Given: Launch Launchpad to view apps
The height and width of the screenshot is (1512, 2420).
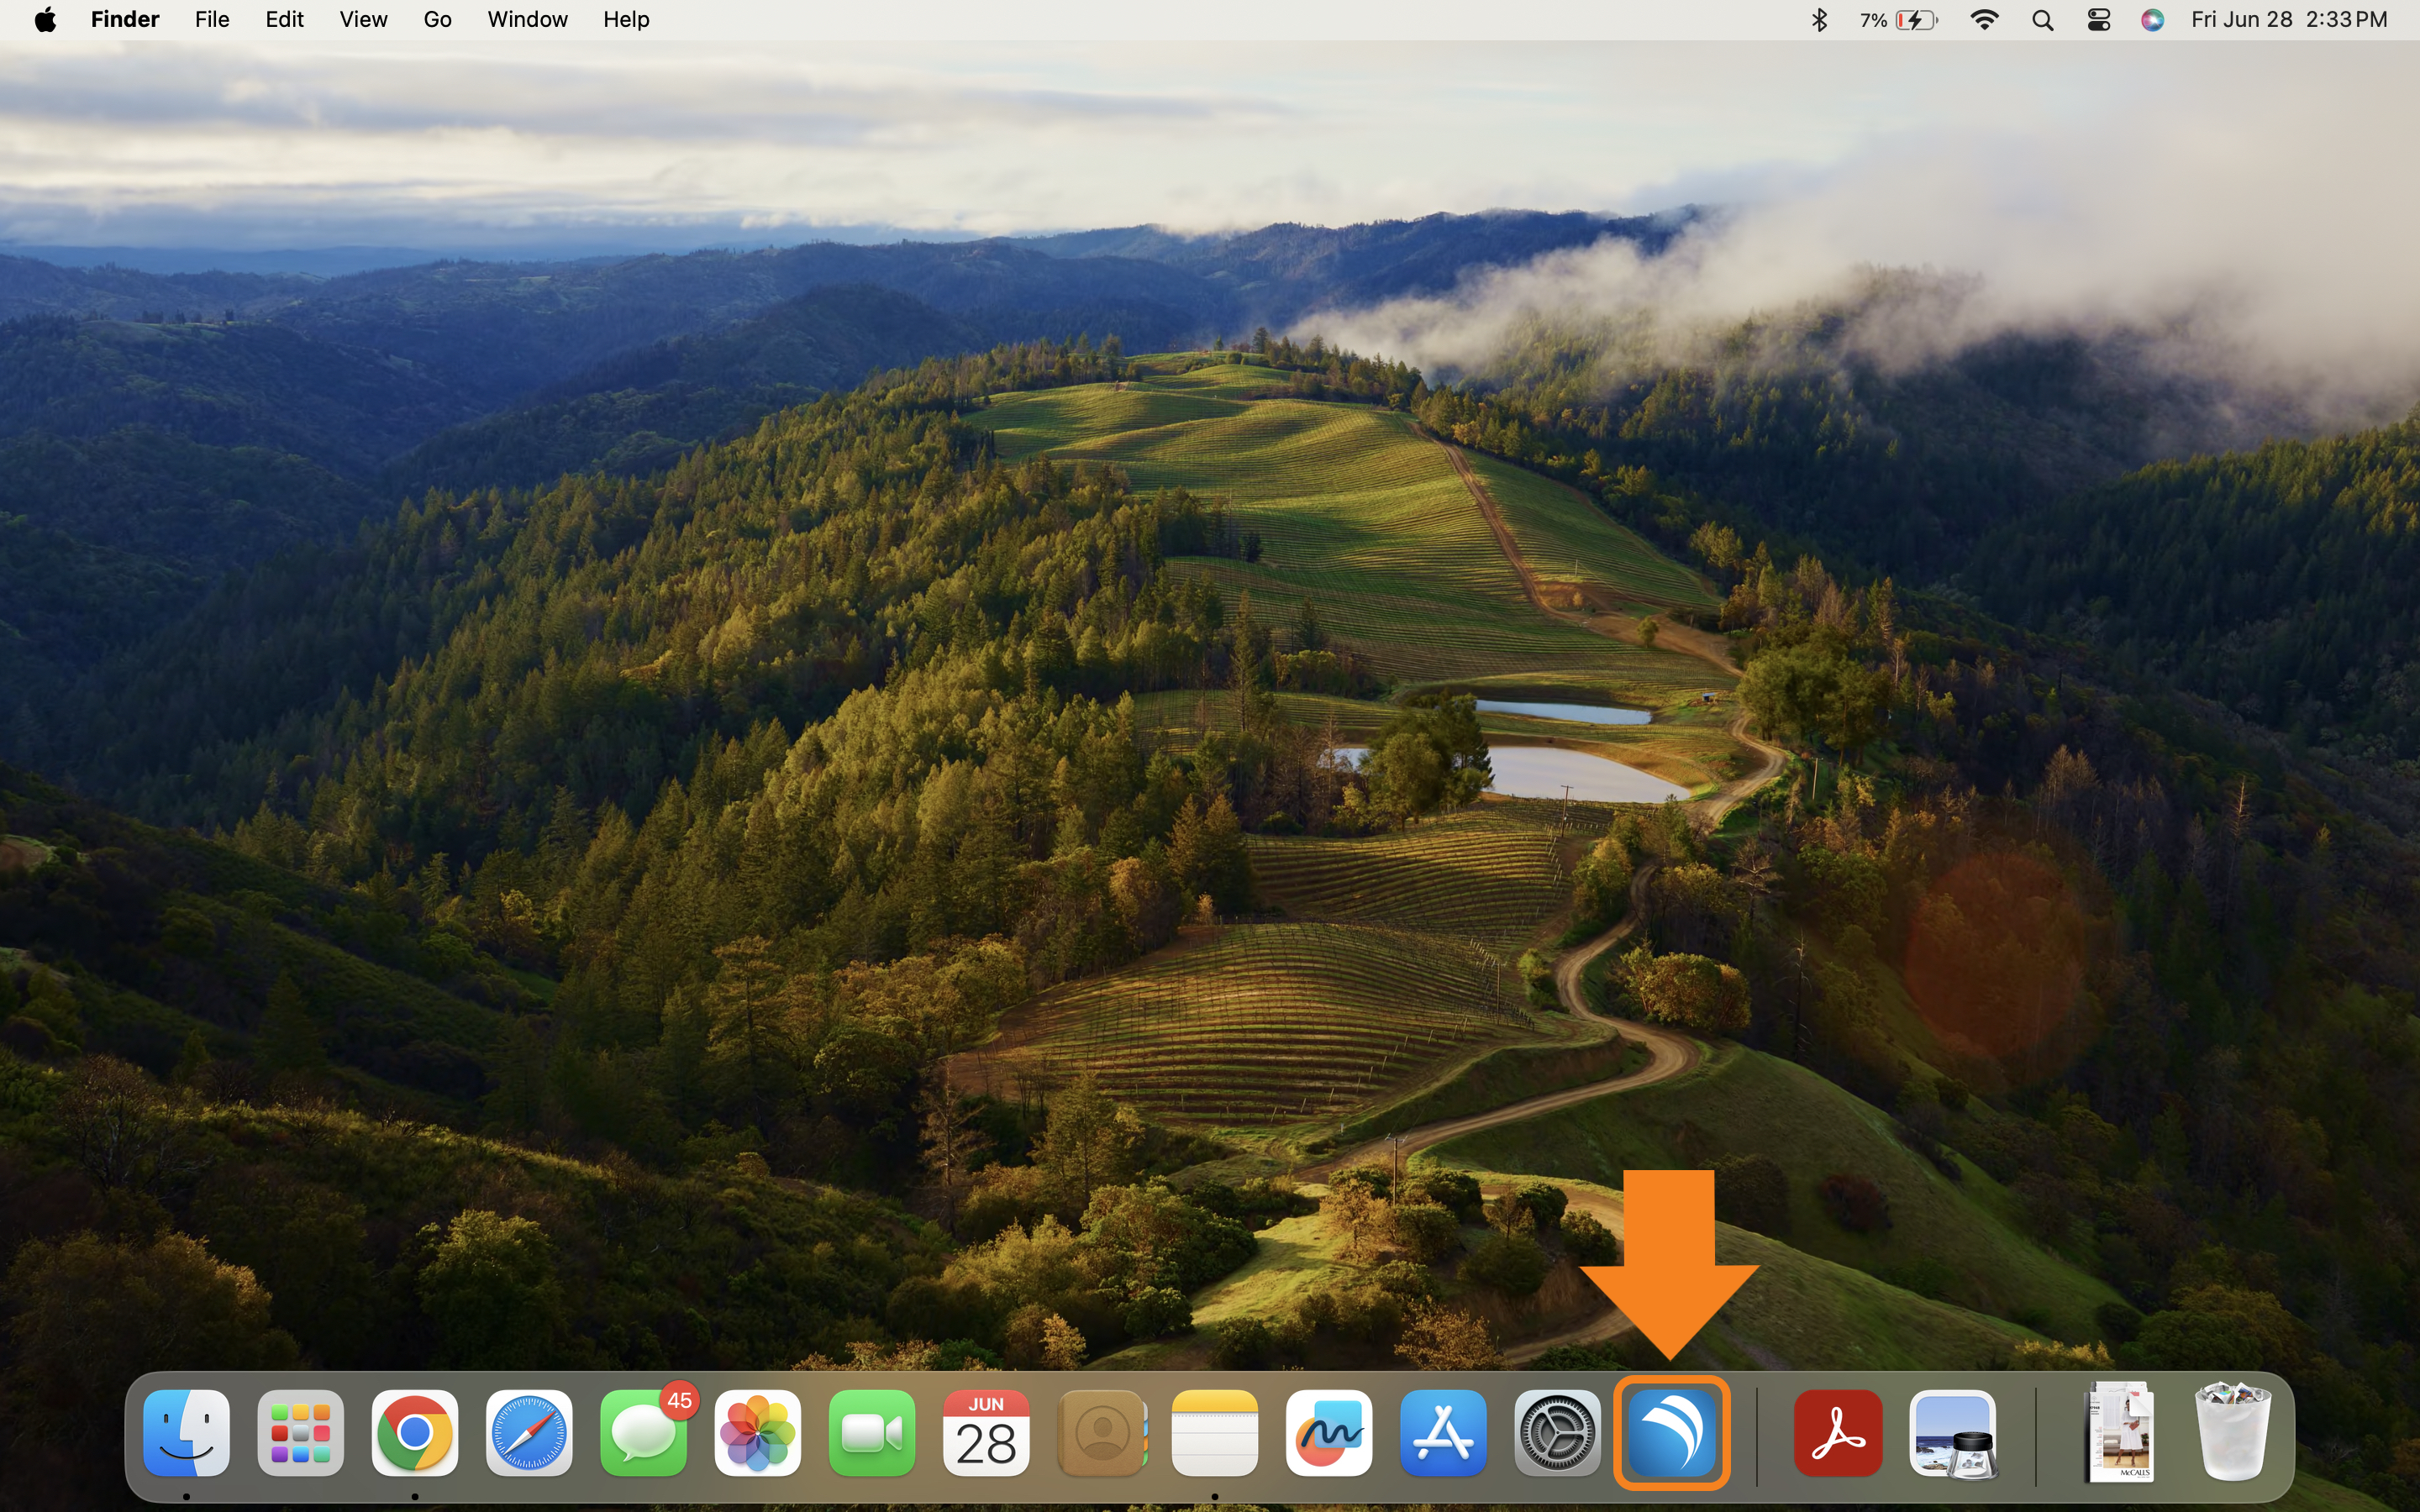Looking at the screenshot, I should [x=300, y=1432].
